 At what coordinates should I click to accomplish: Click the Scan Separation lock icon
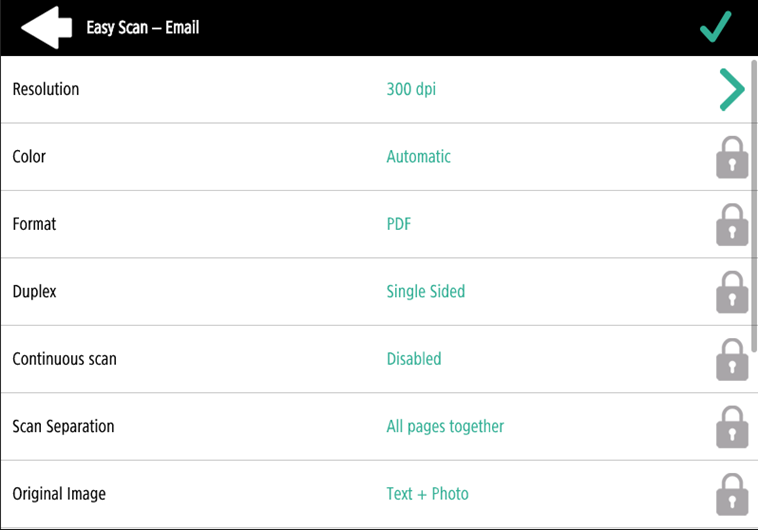(732, 427)
